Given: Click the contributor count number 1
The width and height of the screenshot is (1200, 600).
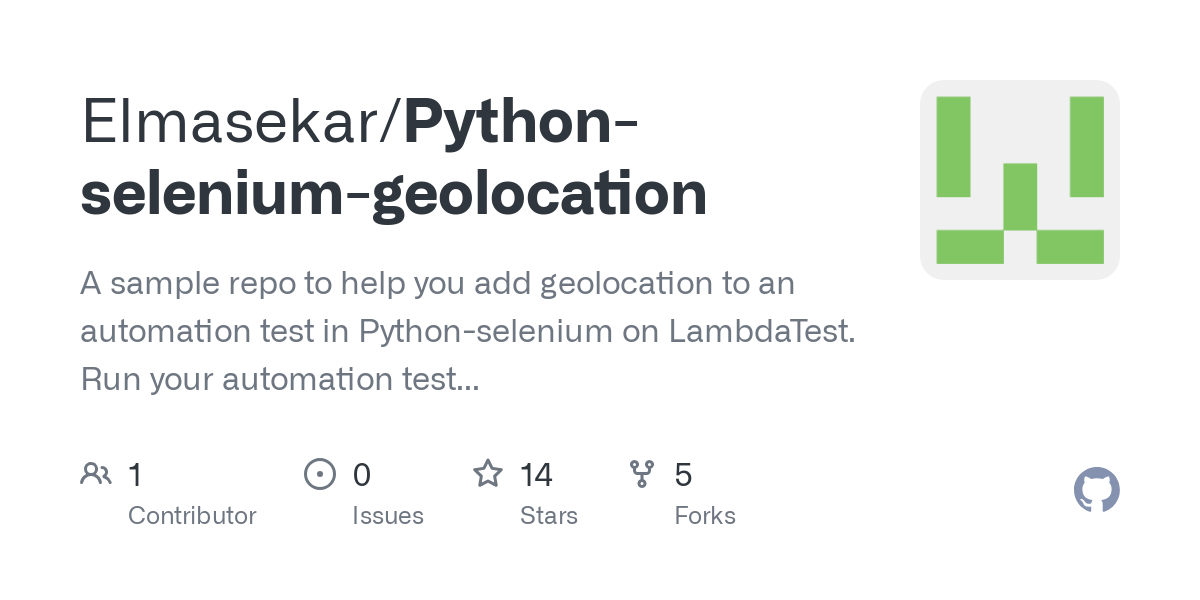Looking at the screenshot, I should tap(135, 474).
